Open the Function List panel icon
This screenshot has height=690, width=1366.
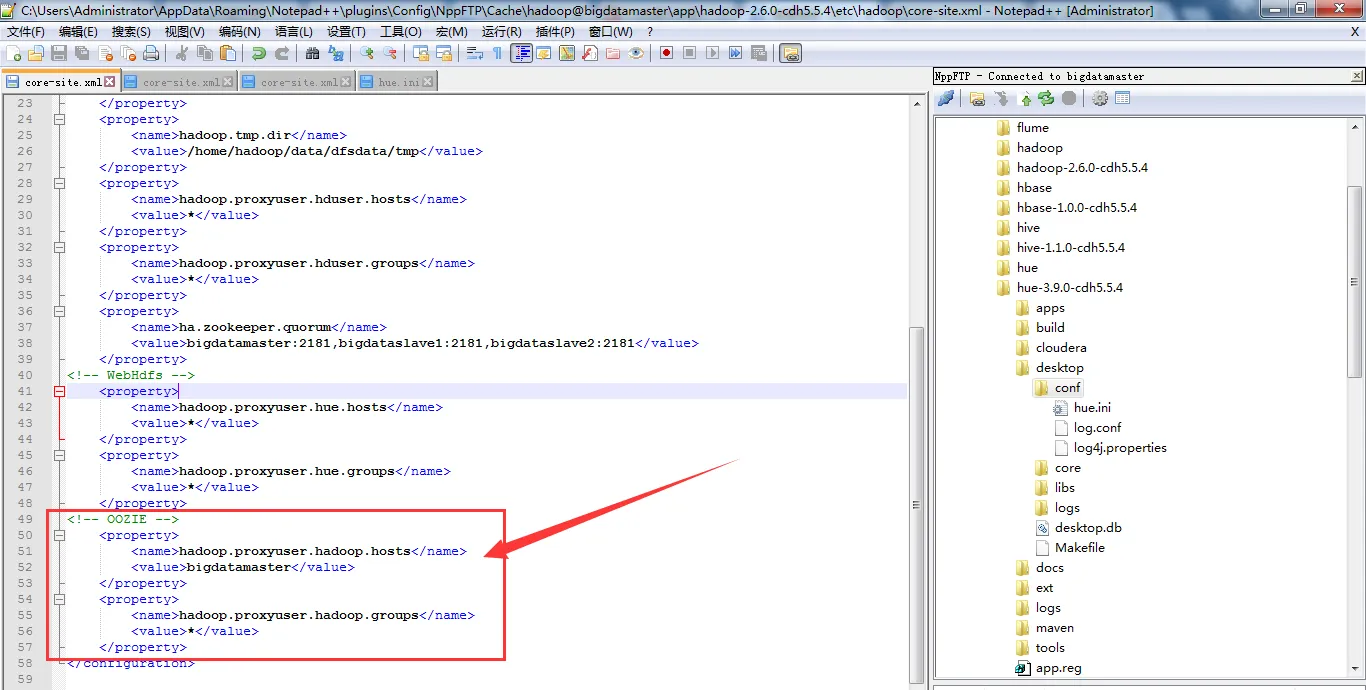(x=590, y=53)
